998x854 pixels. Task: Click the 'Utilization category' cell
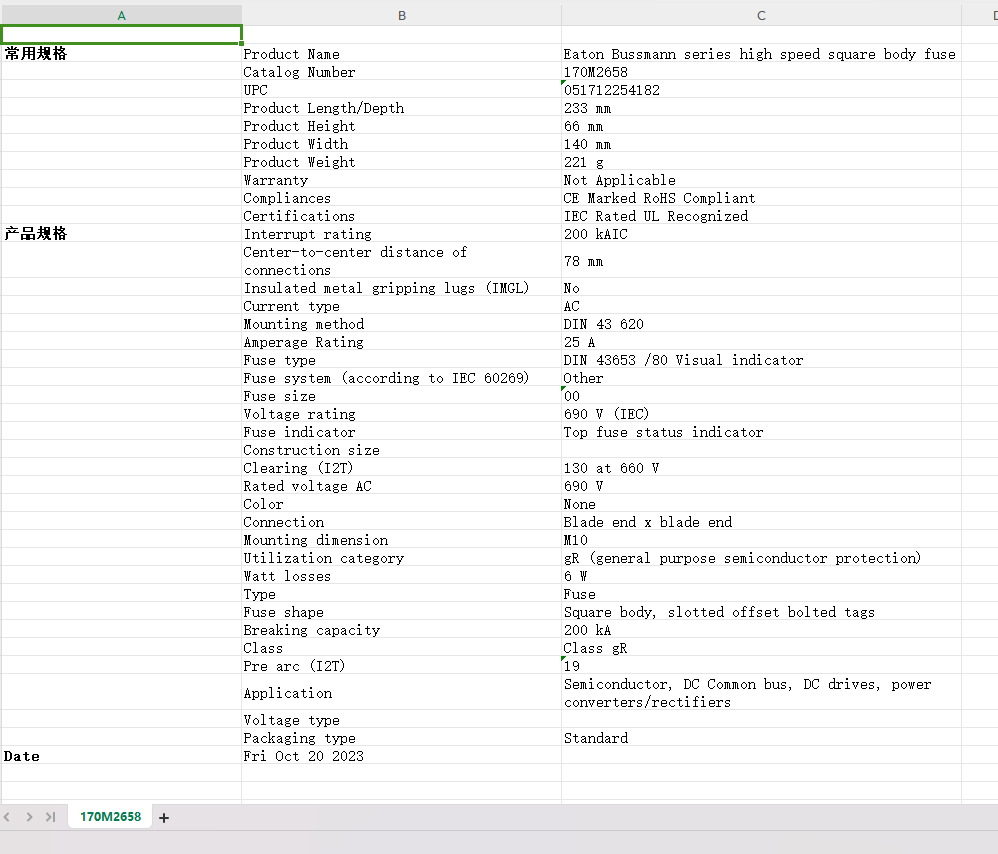coord(402,558)
